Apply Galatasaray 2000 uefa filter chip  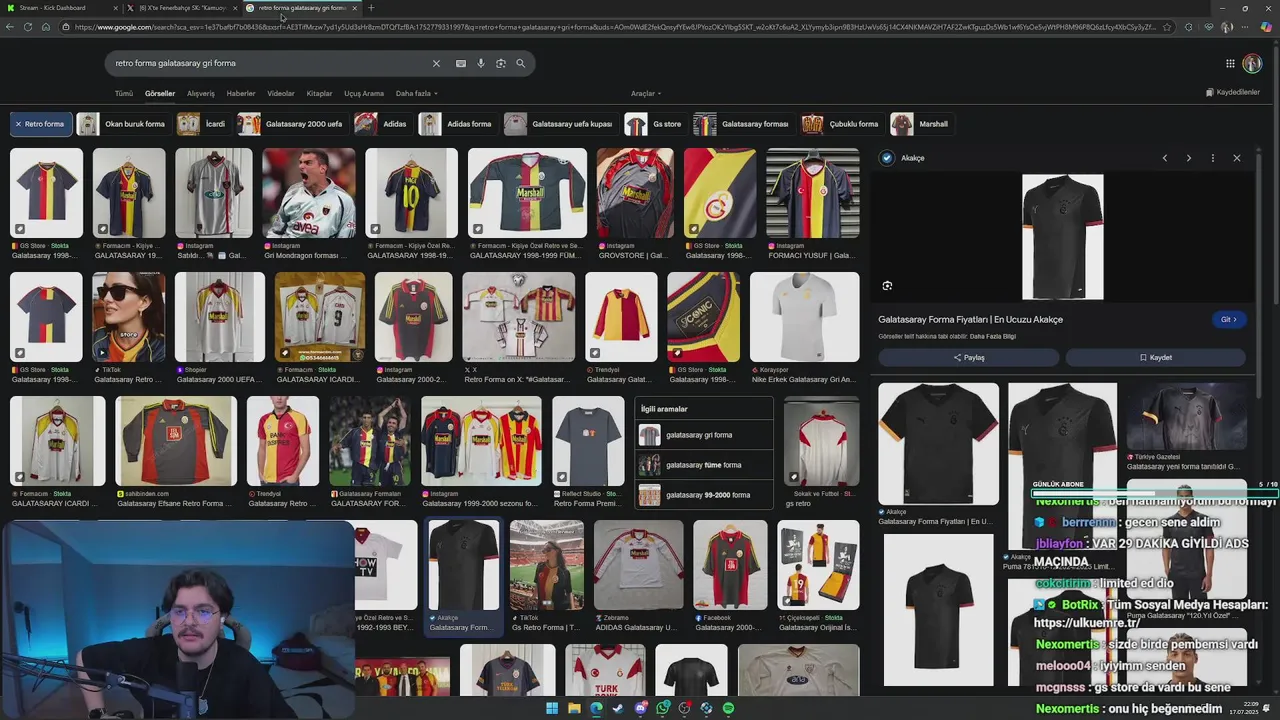click(291, 124)
